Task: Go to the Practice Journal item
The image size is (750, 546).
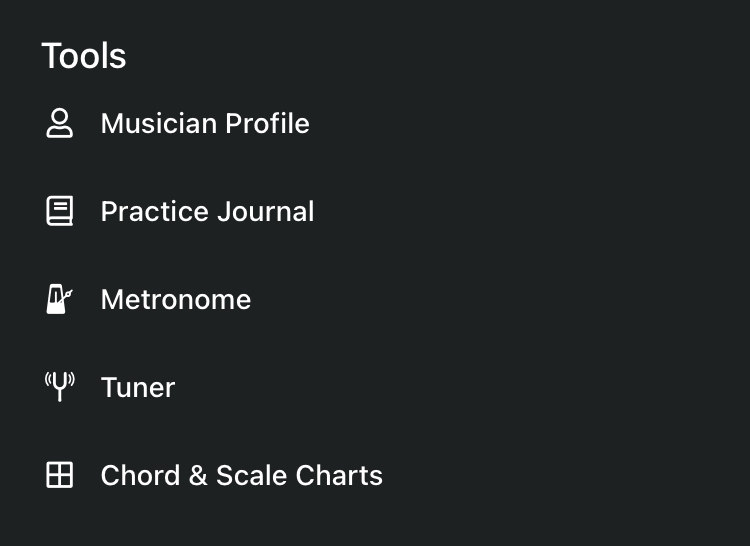Action: pyautogui.click(x=375, y=211)
